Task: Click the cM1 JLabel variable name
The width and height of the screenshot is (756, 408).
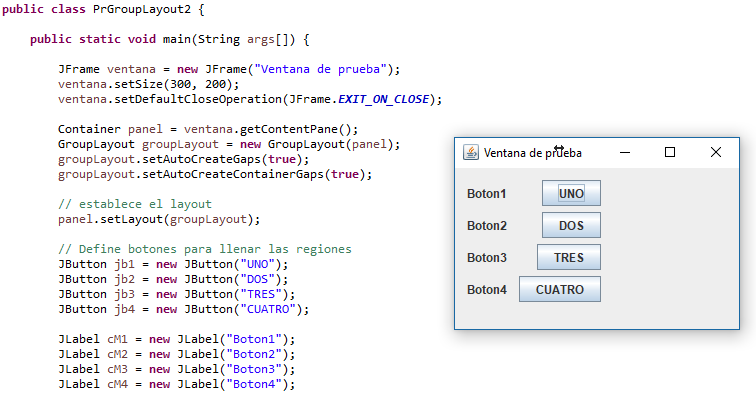Action: (120, 339)
